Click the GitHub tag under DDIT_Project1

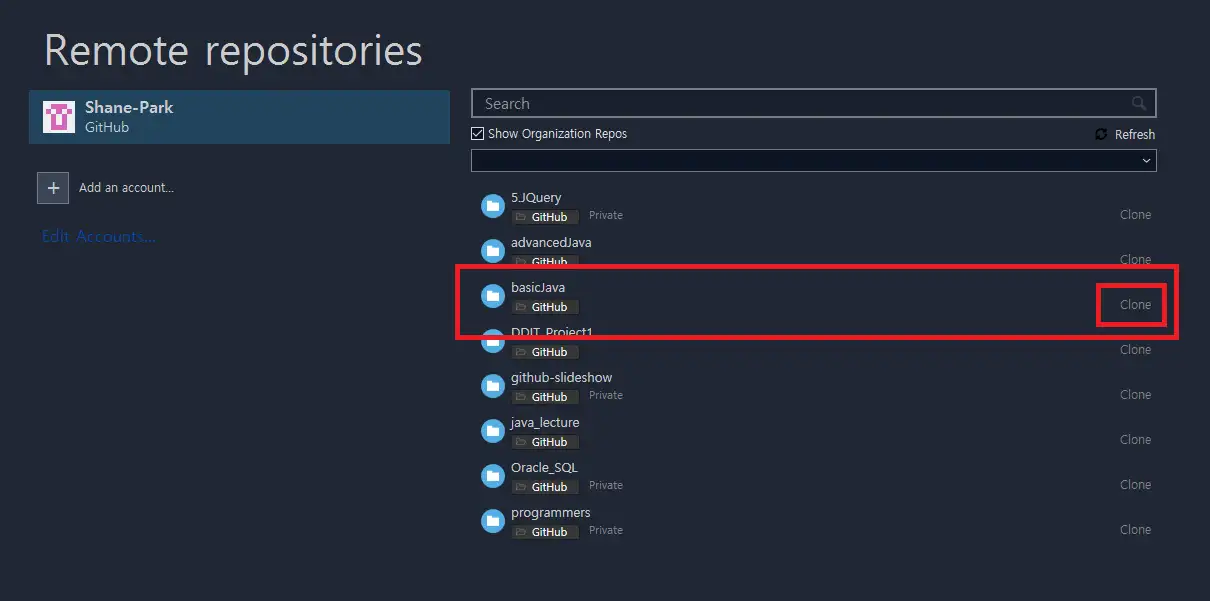(x=545, y=351)
